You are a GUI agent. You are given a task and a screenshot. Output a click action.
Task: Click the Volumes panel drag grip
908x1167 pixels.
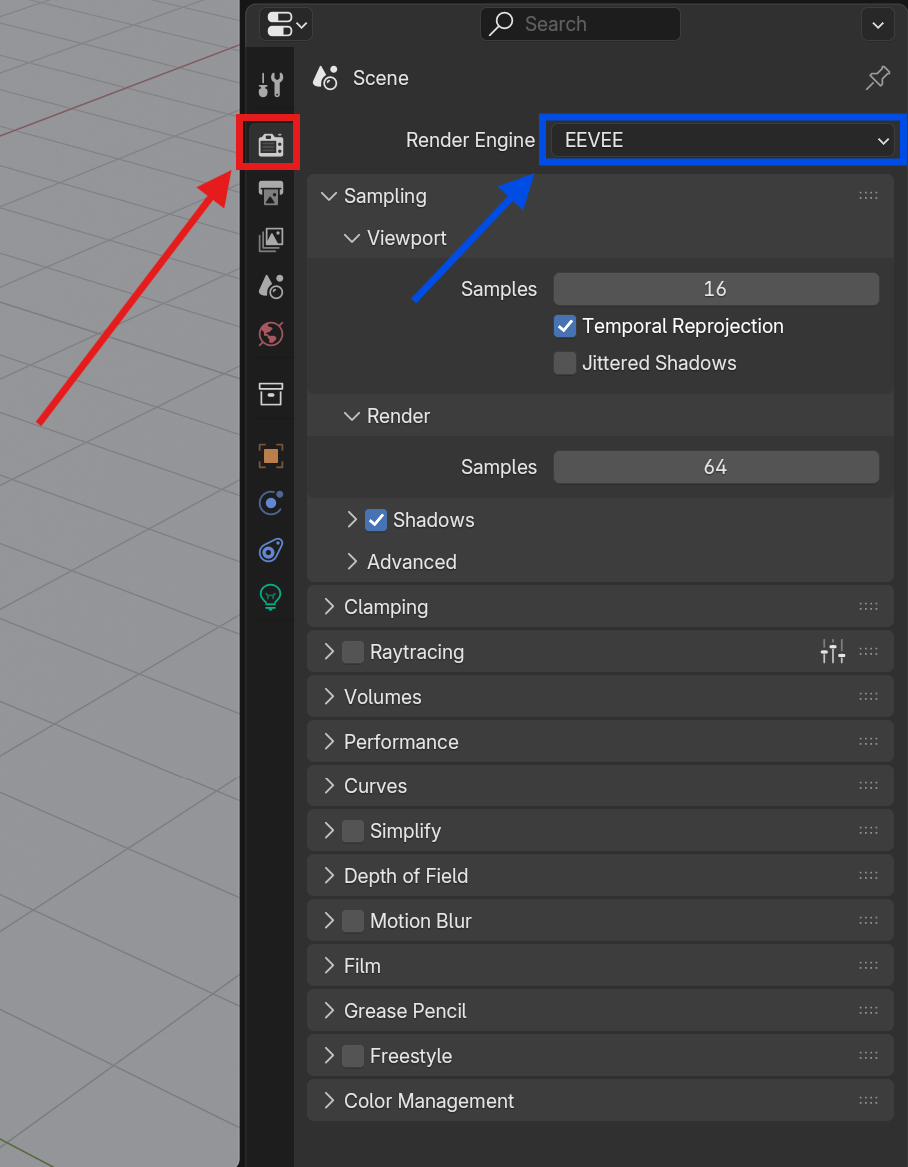point(869,697)
